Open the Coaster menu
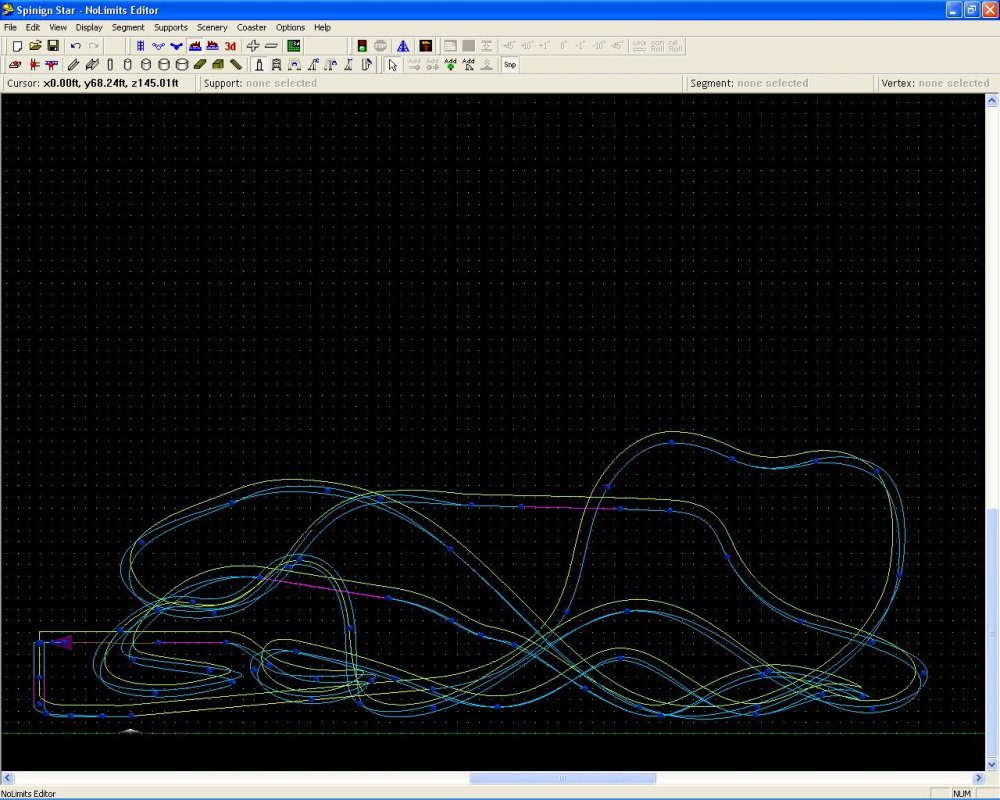The height and width of the screenshot is (800, 1000). 252,28
